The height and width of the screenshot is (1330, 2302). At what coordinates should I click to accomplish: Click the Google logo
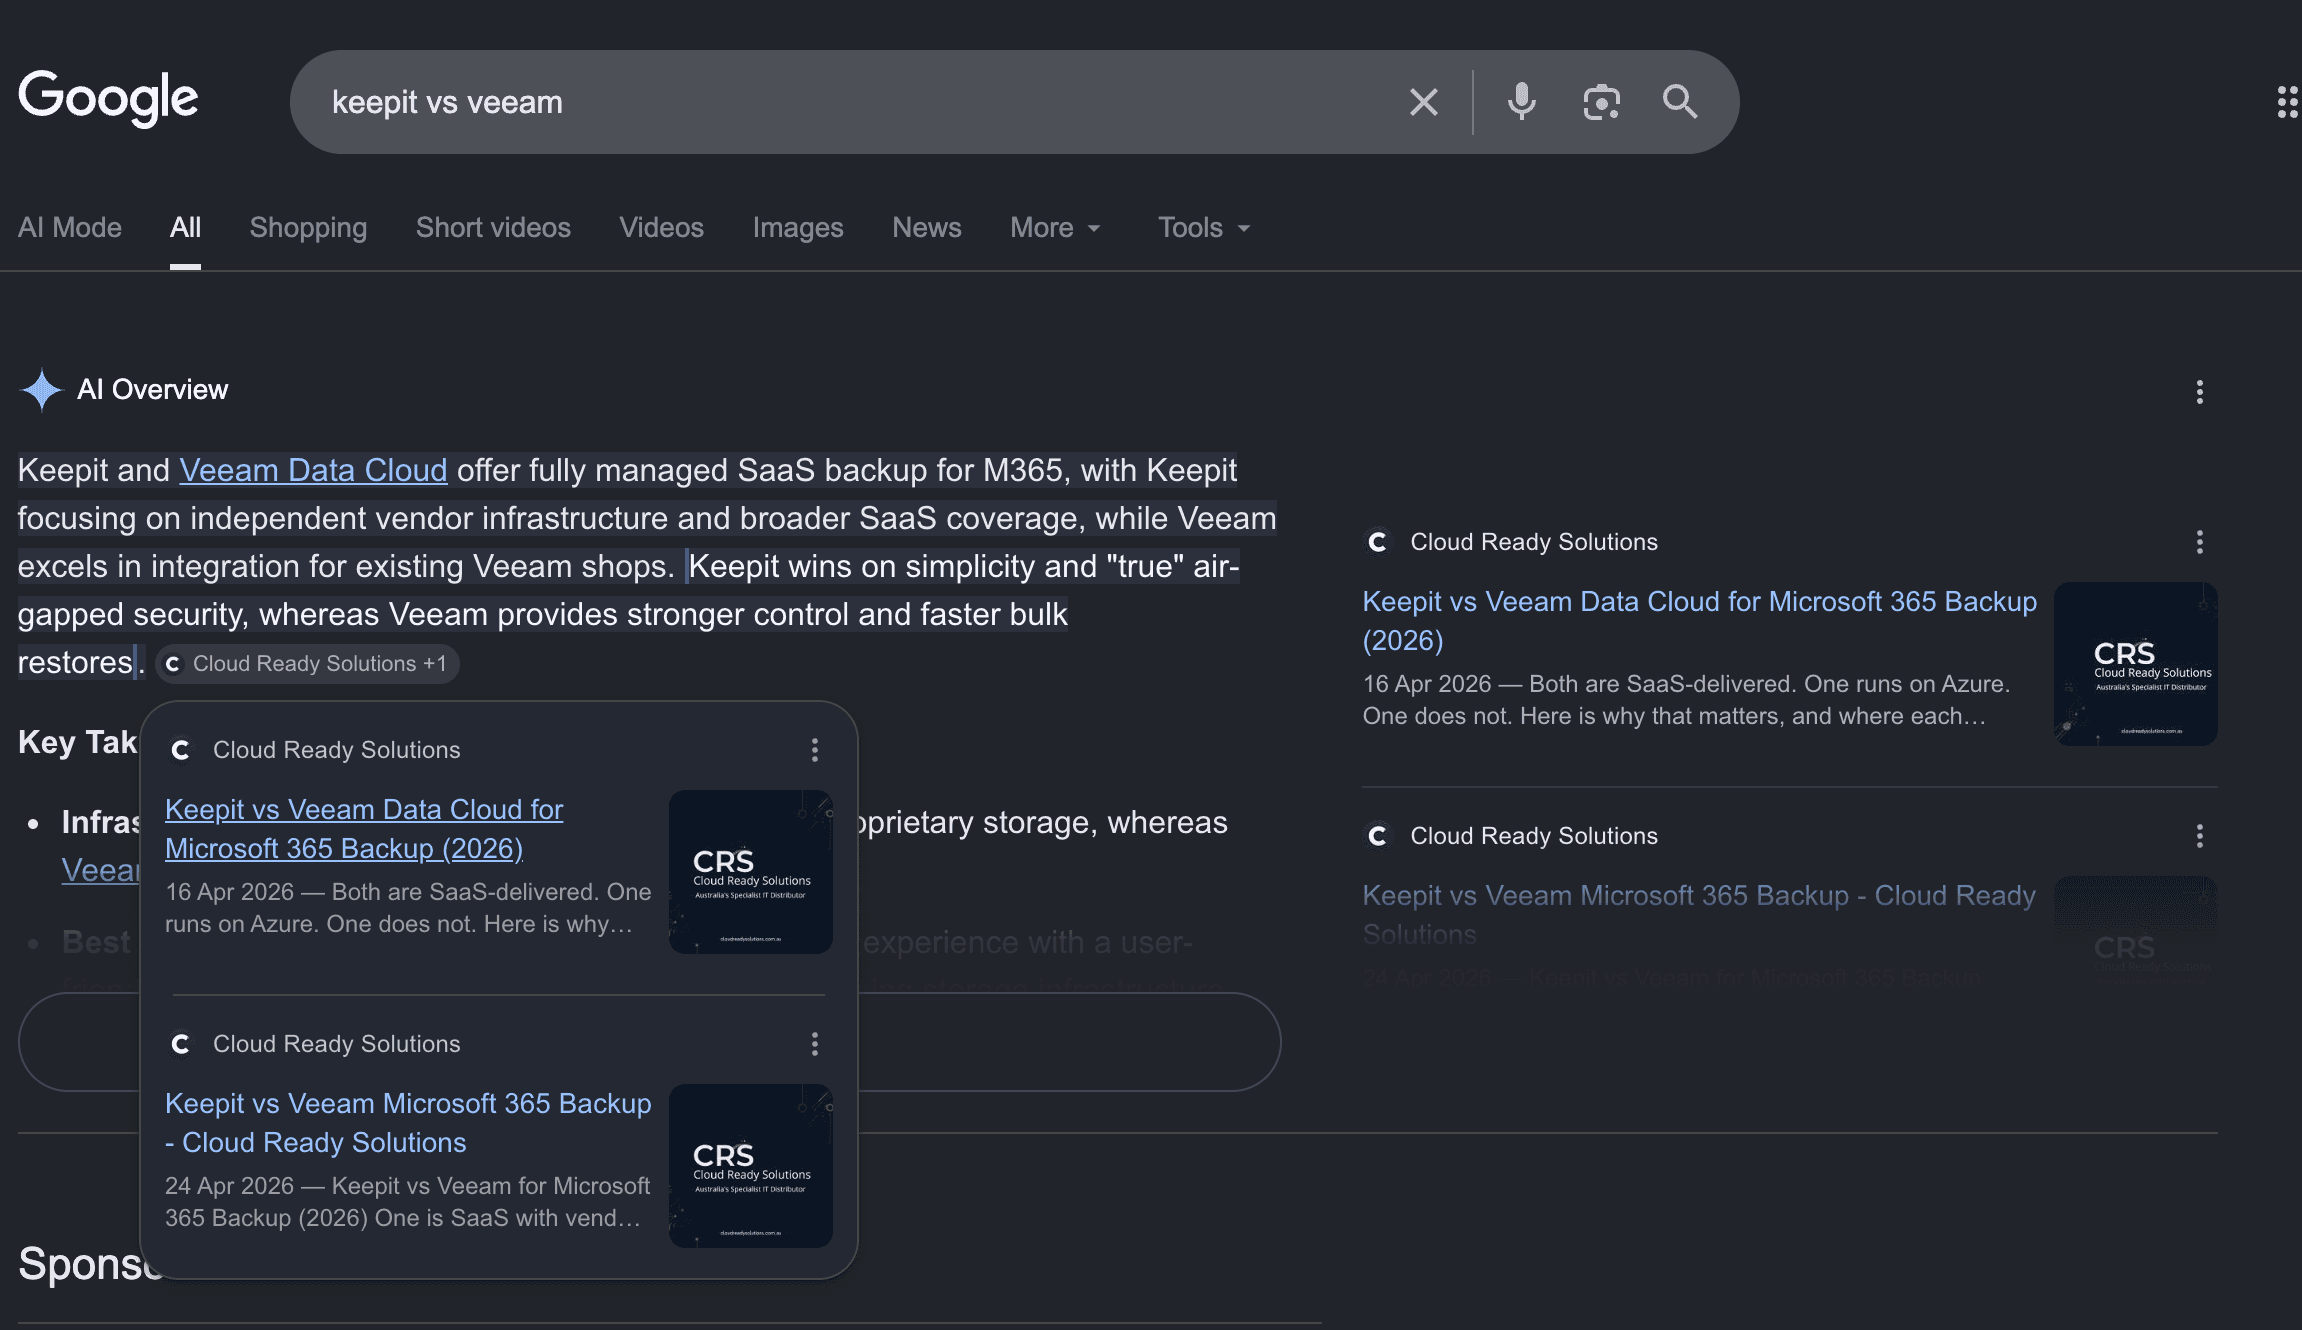(x=108, y=99)
